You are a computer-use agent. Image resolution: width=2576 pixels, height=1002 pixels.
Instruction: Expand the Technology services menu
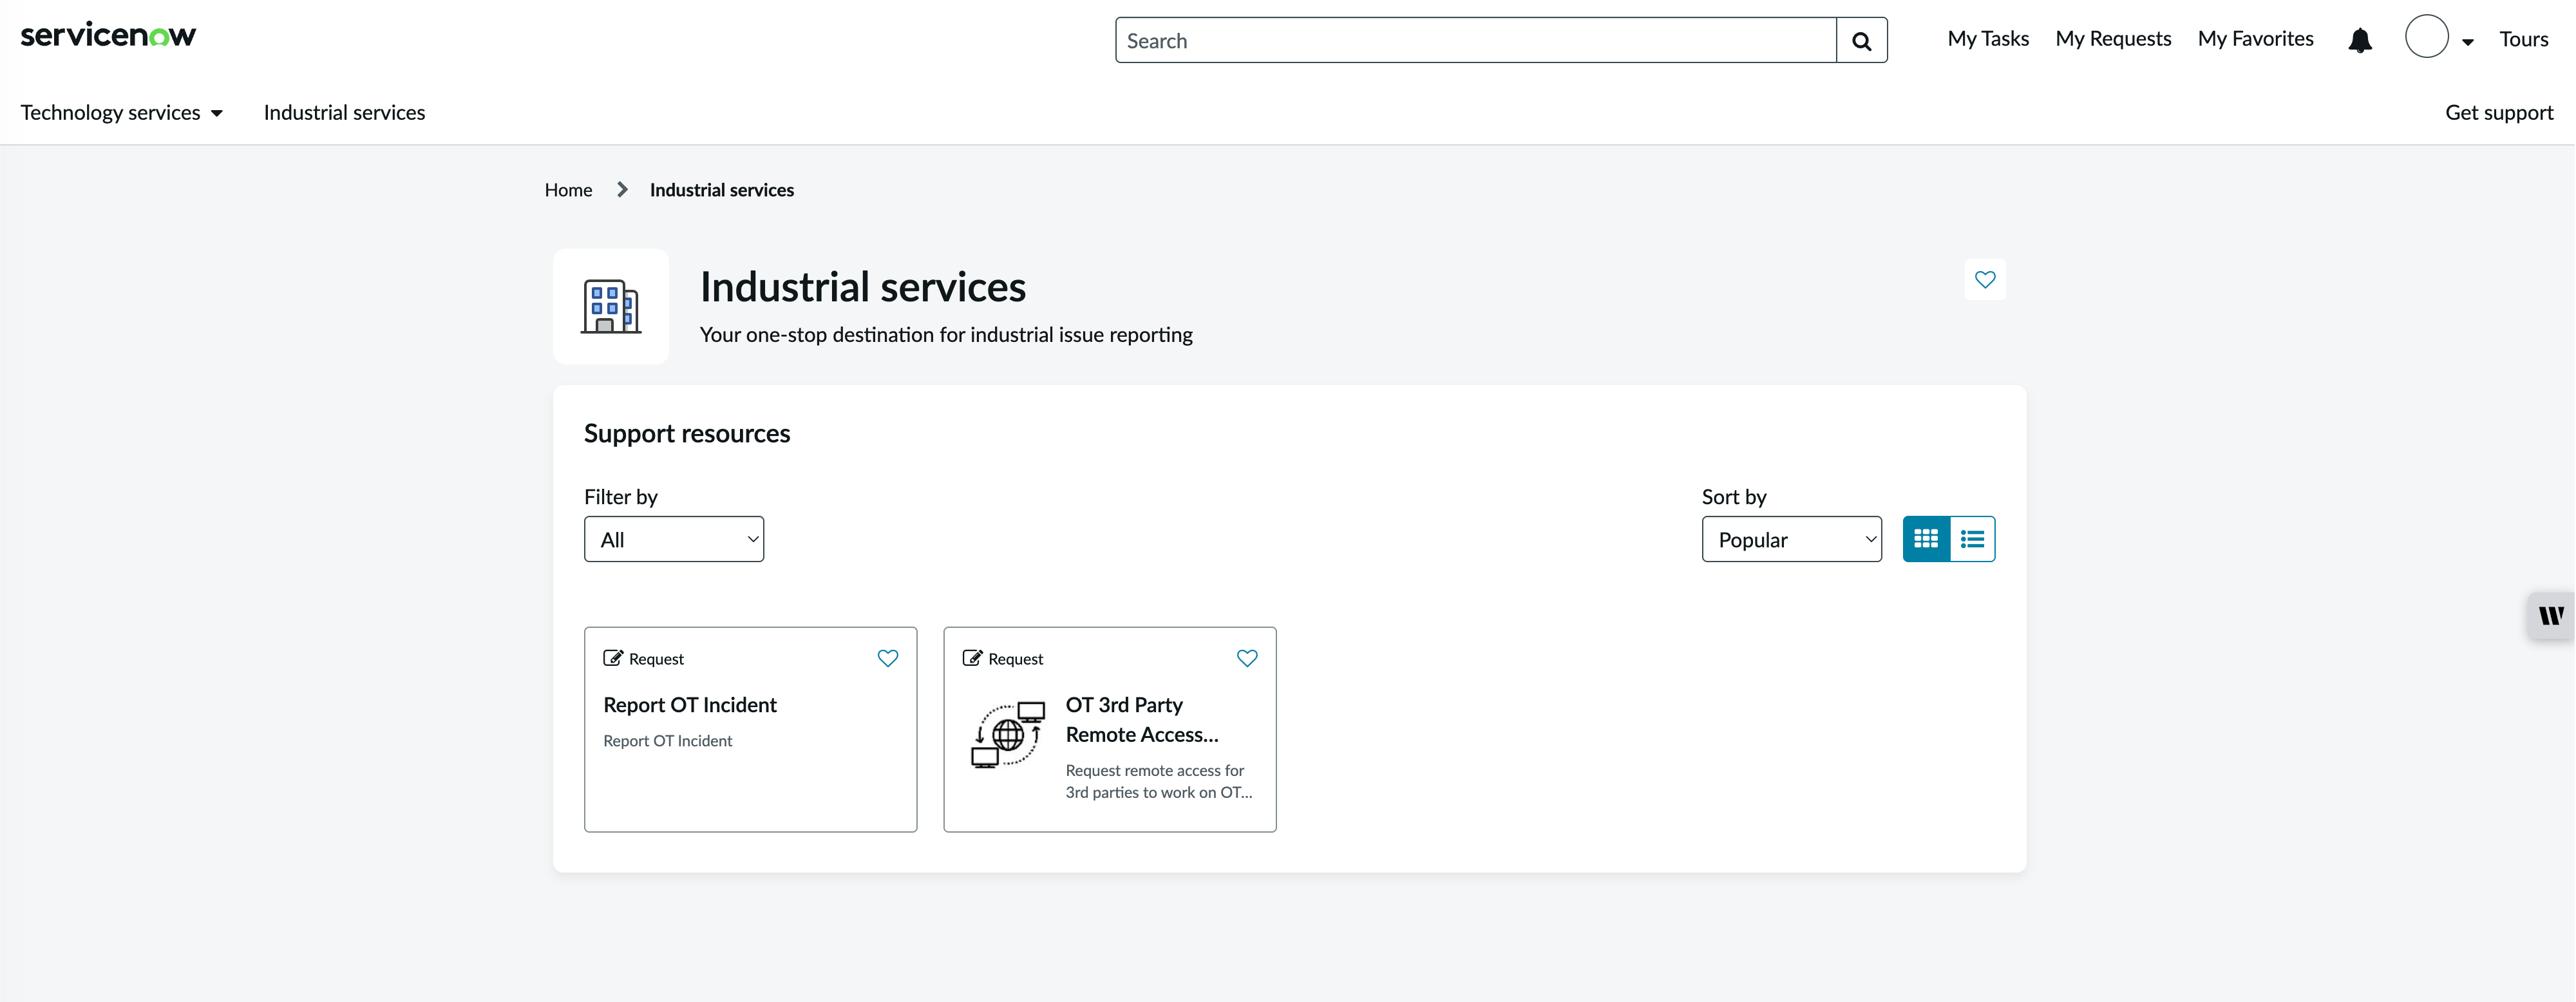(x=121, y=113)
